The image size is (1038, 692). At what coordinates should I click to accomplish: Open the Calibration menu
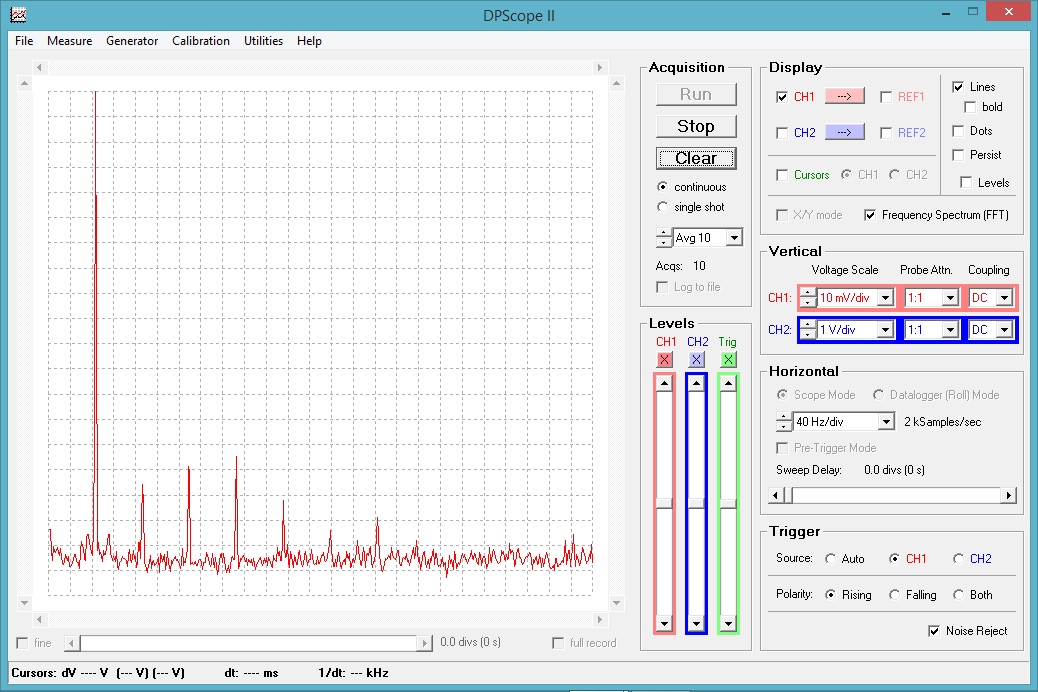click(201, 40)
